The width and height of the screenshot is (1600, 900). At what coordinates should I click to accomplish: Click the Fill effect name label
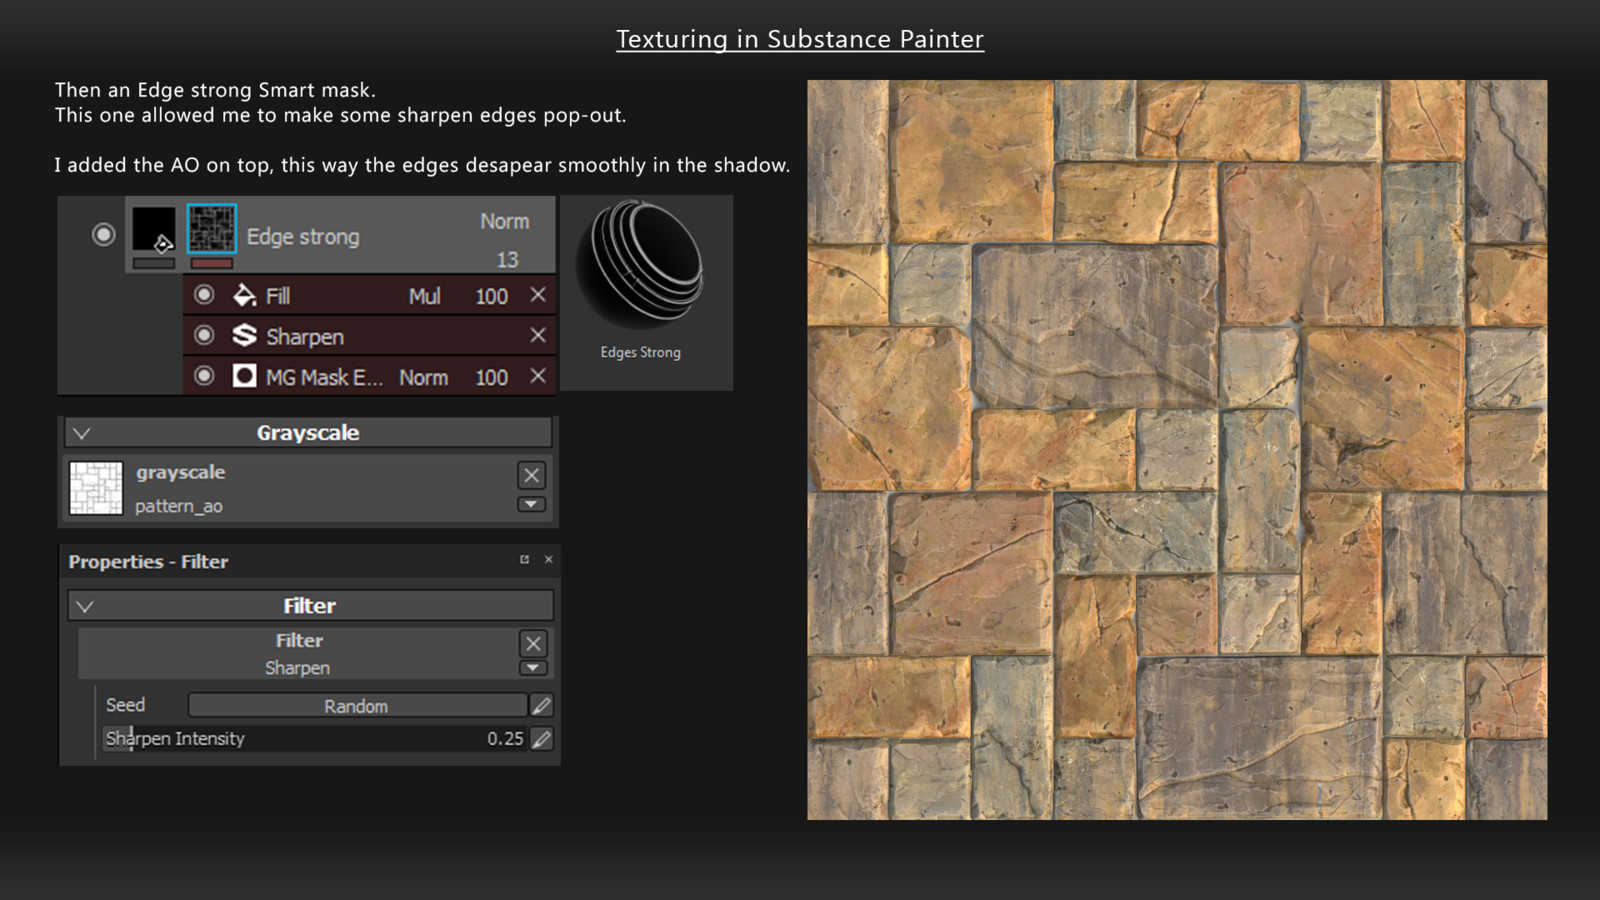[278, 296]
